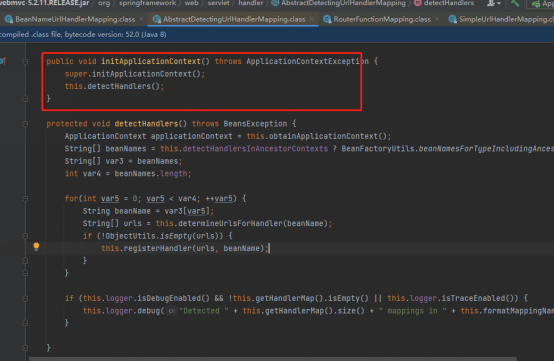Screen dimensions: 554x362
Task: Switch to BeanNameUrlHandlerMapping.class tab
Action: pyautogui.click(x=75, y=19)
